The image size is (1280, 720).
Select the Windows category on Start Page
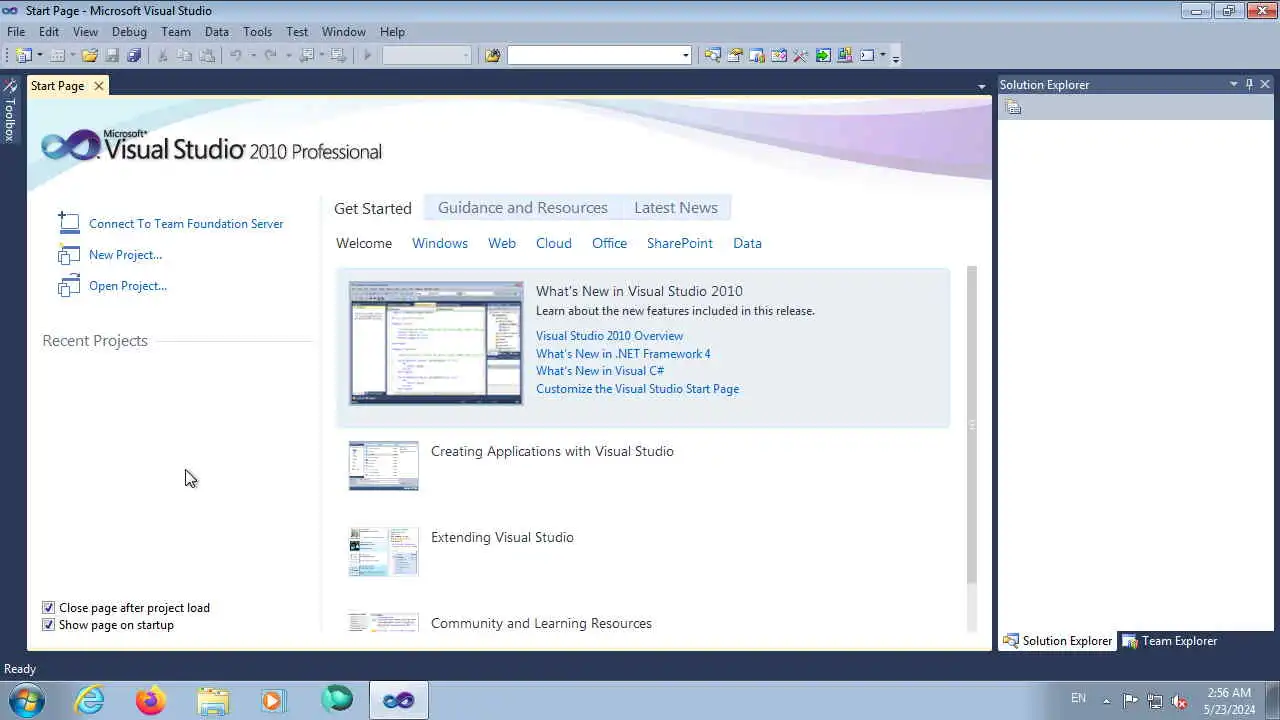tap(440, 243)
